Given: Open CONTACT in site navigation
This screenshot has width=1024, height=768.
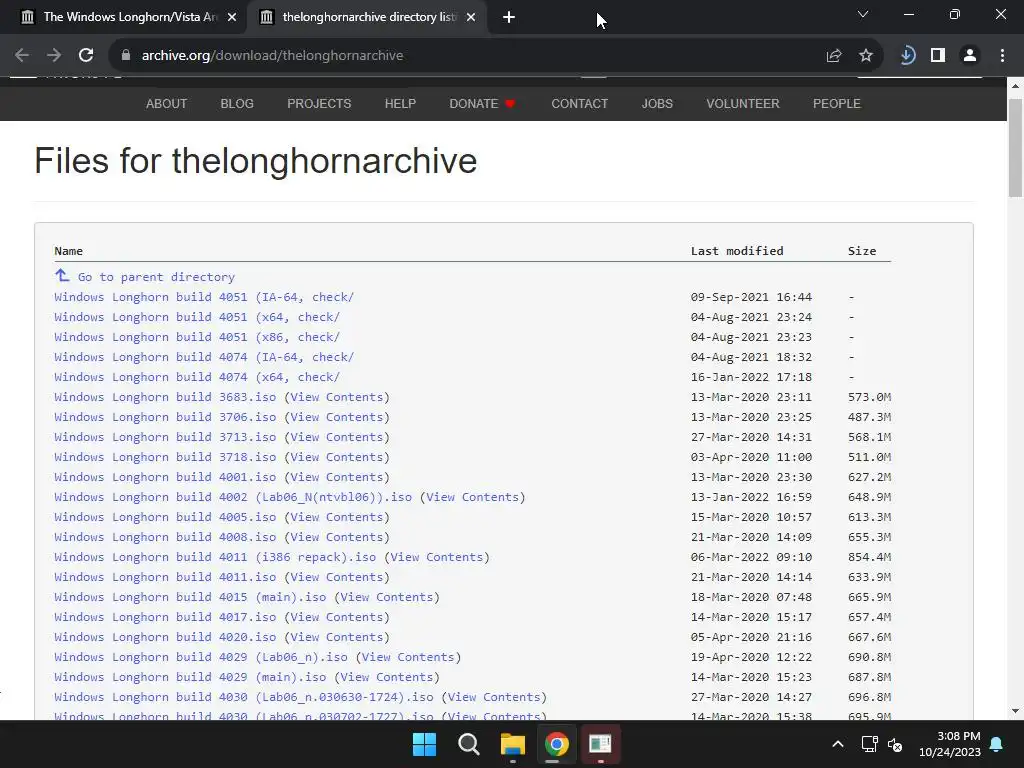Looking at the screenshot, I should point(579,104).
